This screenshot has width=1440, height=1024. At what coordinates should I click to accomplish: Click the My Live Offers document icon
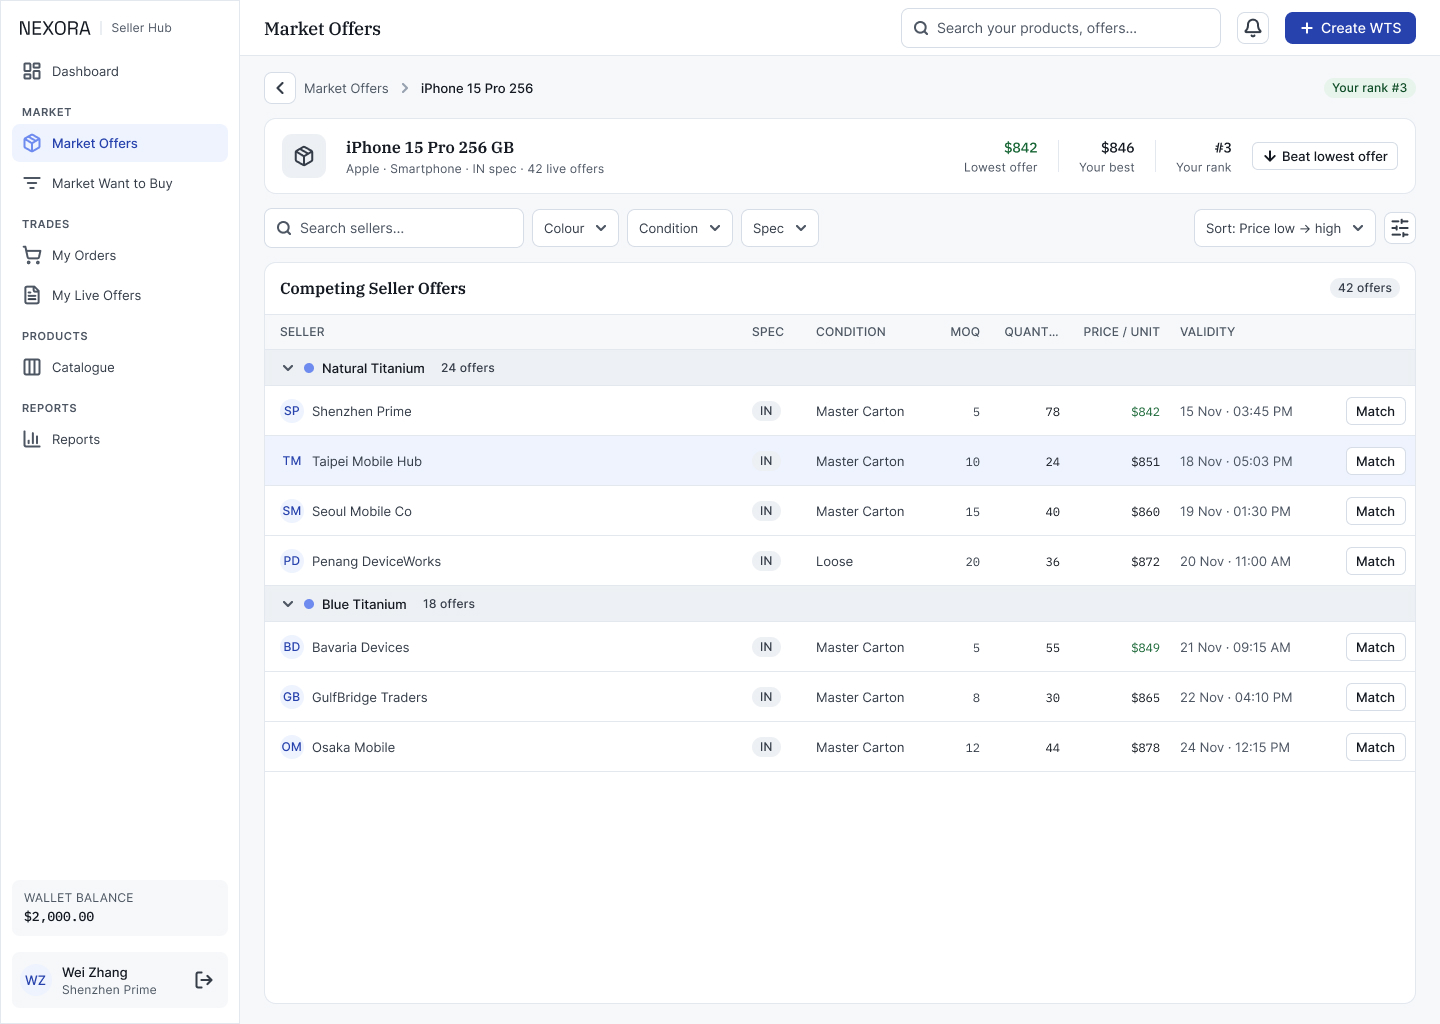click(x=32, y=295)
